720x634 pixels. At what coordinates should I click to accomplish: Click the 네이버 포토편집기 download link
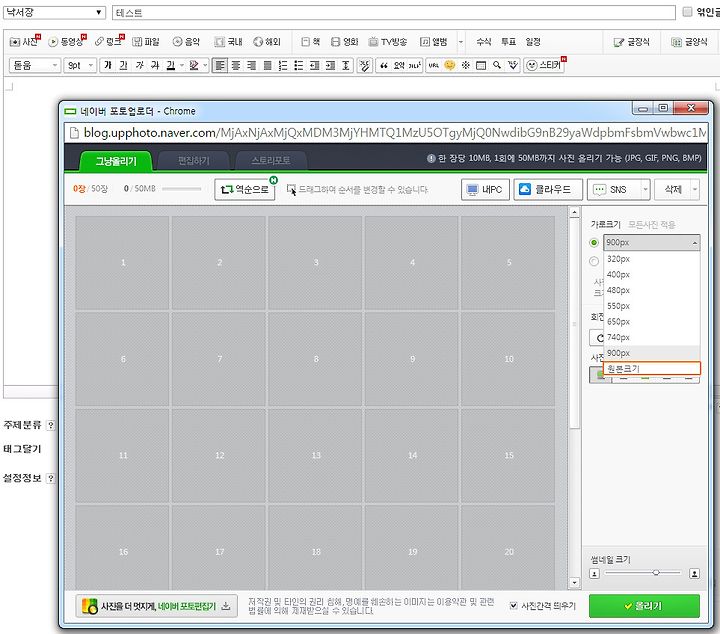157,606
